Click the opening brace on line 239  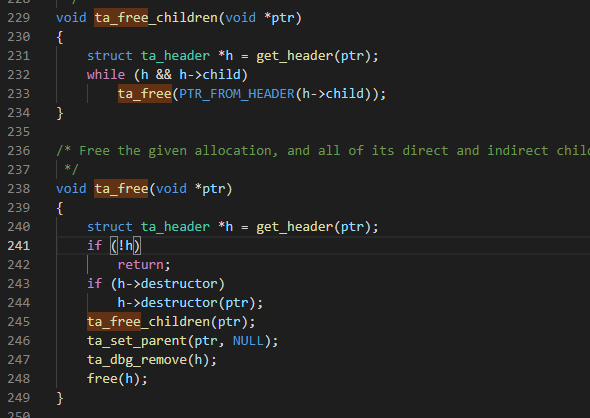(x=60, y=208)
